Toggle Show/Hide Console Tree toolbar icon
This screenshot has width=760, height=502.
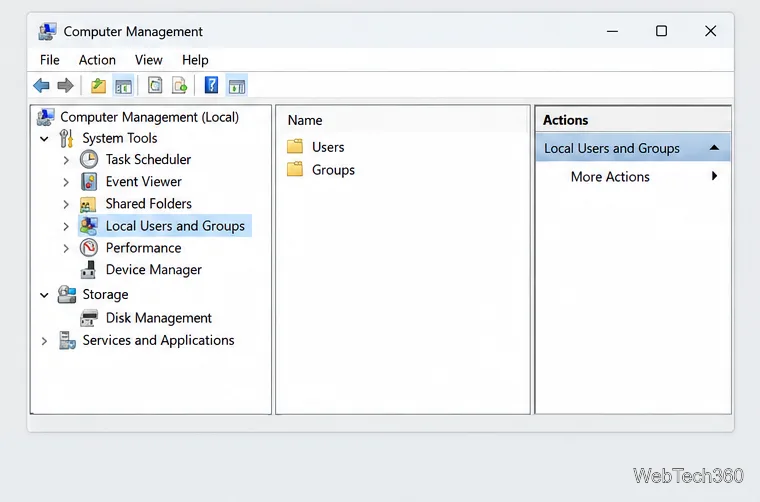tap(124, 86)
